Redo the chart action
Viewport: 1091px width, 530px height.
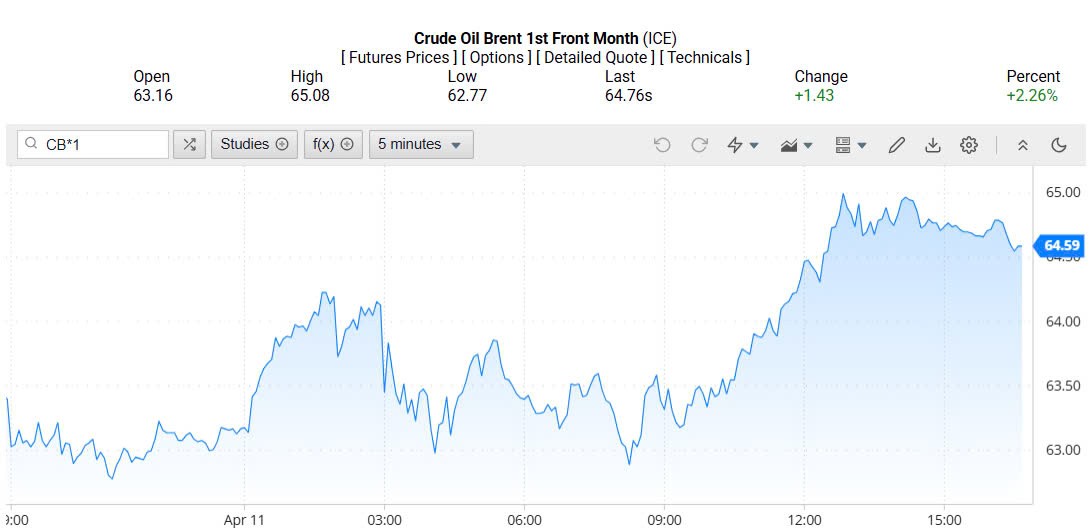699,145
